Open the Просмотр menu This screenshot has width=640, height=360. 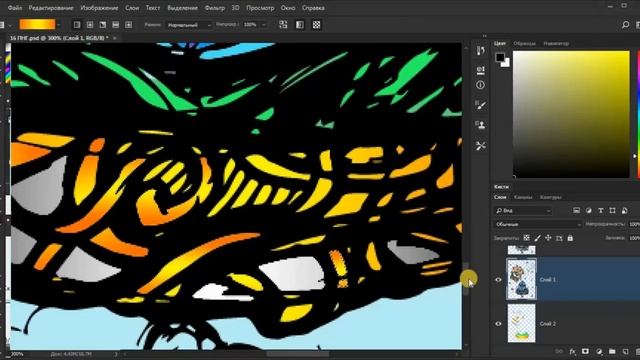pos(260,8)
